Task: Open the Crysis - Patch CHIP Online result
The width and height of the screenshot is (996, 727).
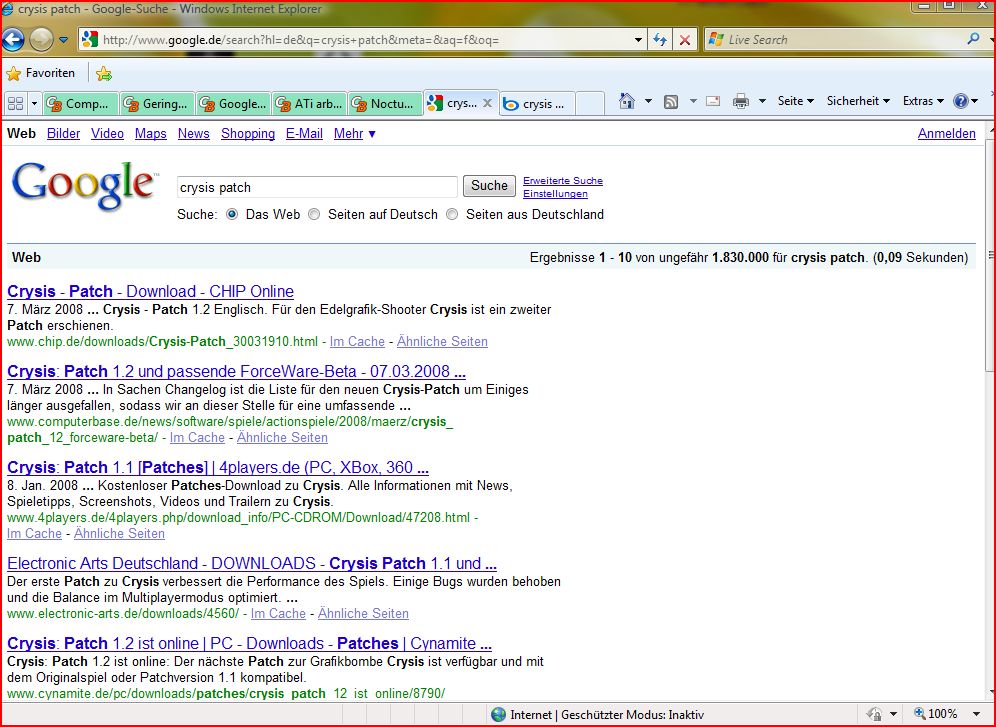Action: [151, 291]
